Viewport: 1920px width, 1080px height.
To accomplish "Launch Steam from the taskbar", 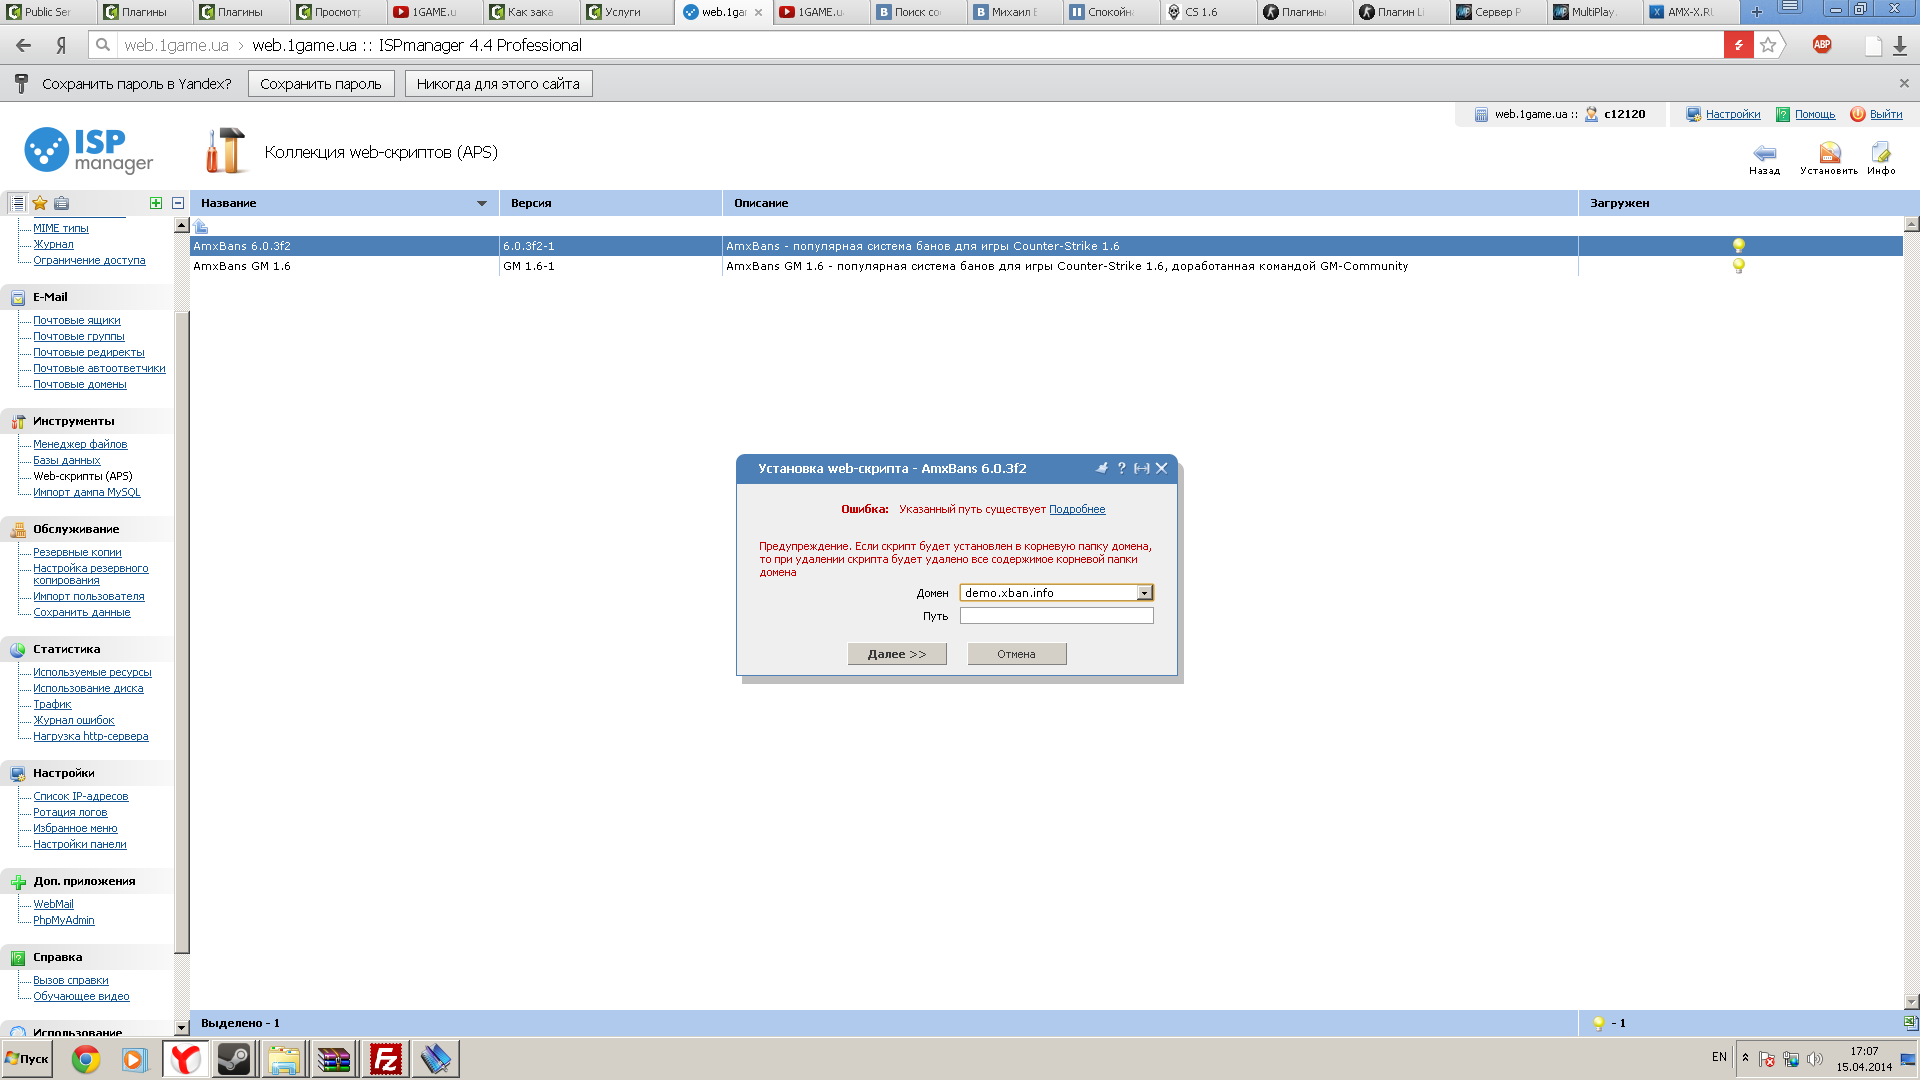I will pos(234,1059).
